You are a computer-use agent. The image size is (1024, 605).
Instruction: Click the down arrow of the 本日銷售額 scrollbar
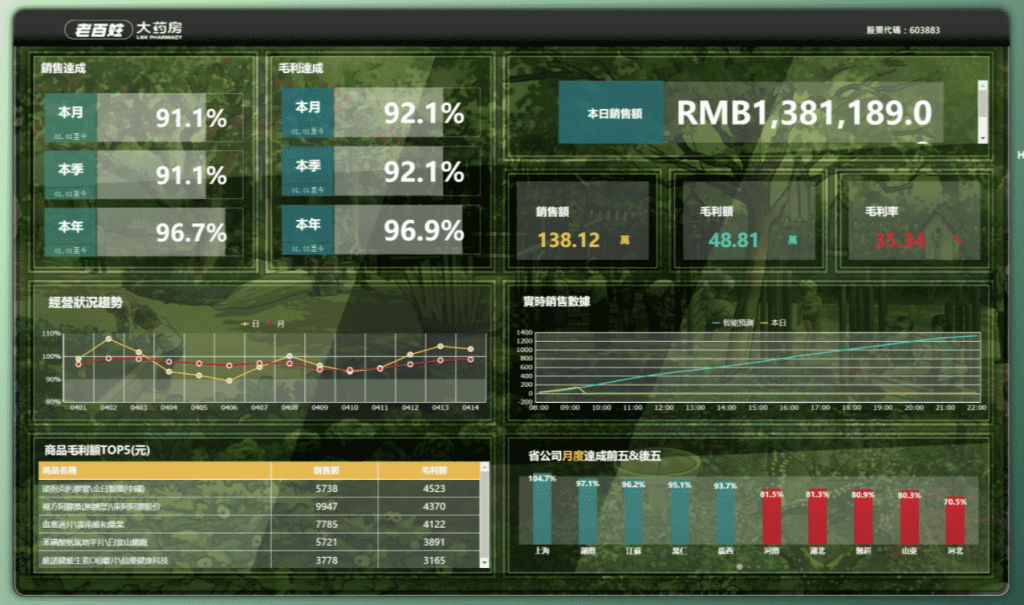[982, 139]
